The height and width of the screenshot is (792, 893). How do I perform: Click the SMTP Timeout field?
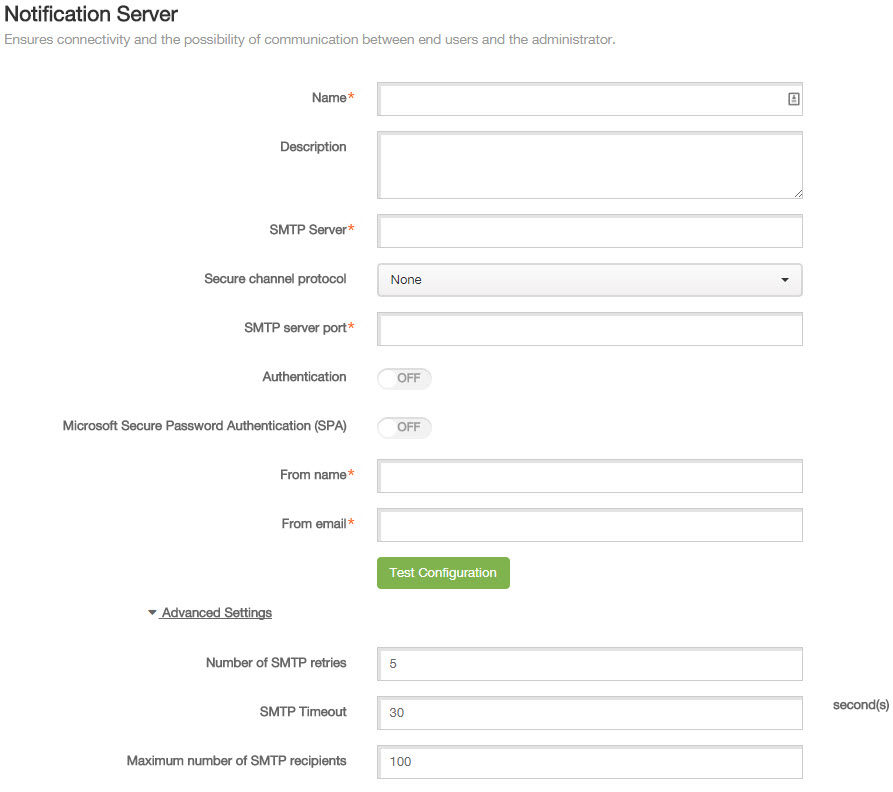589,713
